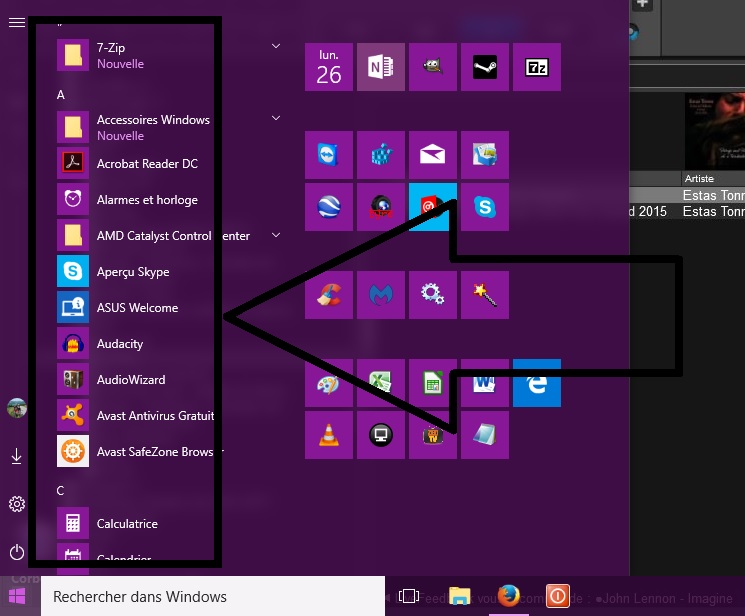Open the Notepad tile
745x616 pixels.
coord(485,435)
